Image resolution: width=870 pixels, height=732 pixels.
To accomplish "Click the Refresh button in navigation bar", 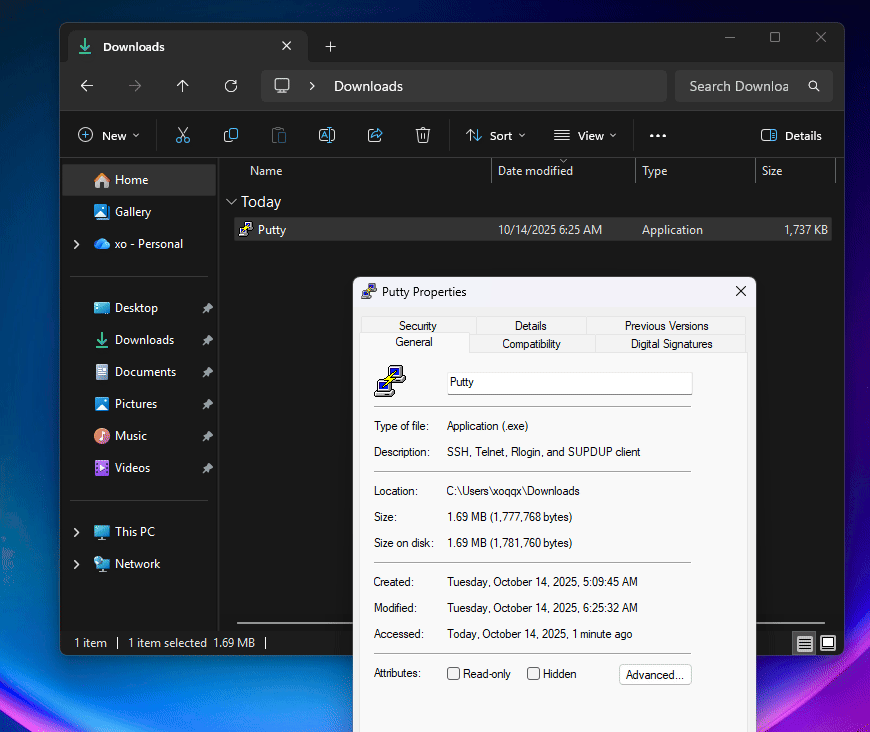I will [231, 86].
